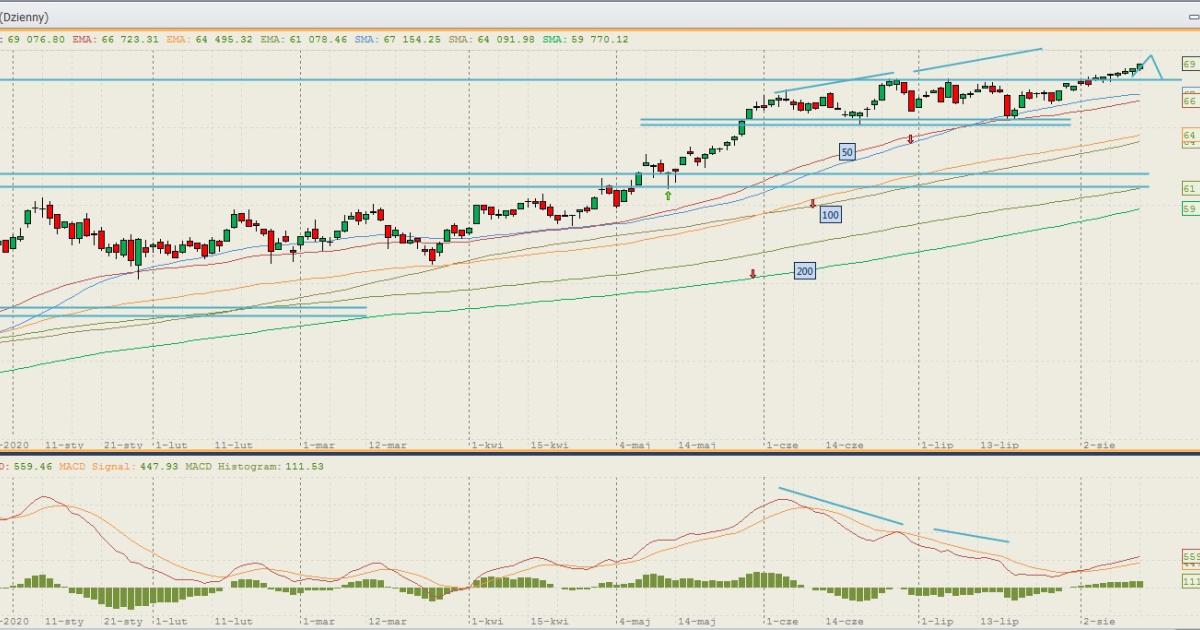Click the 61 price tag on the right axis
The width and height of the screenshot is (1200, 630).
tap(1190, 188)
